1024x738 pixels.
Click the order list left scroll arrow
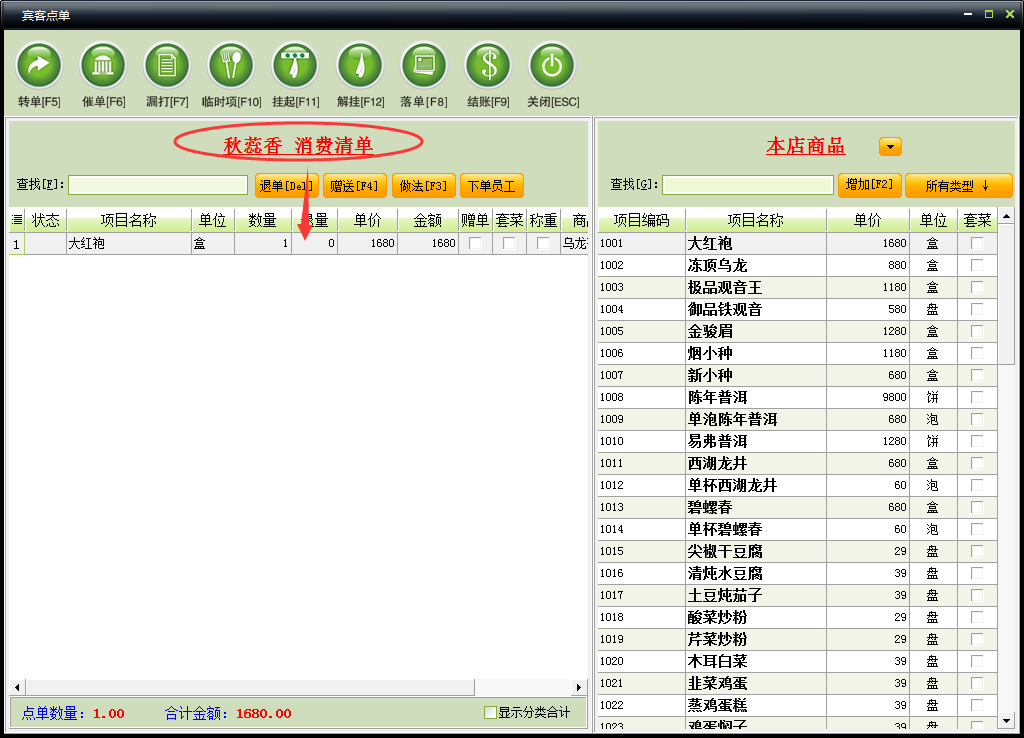pyautogui.click(x=17, y=687)
